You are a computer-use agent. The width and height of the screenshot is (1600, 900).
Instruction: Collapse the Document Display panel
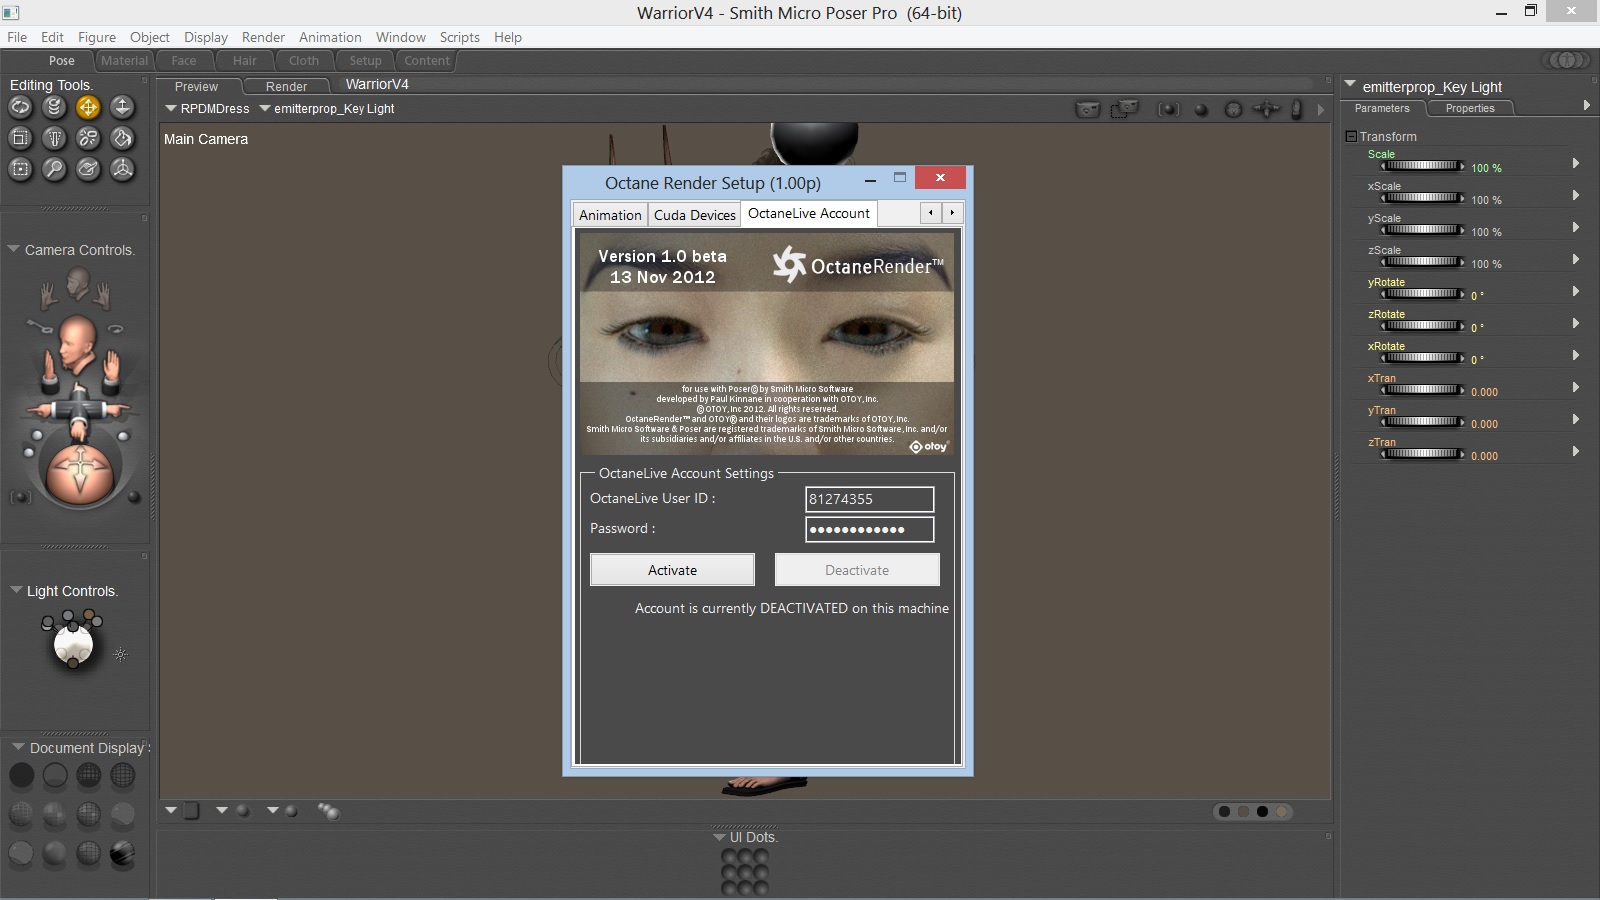click(18, 747)
